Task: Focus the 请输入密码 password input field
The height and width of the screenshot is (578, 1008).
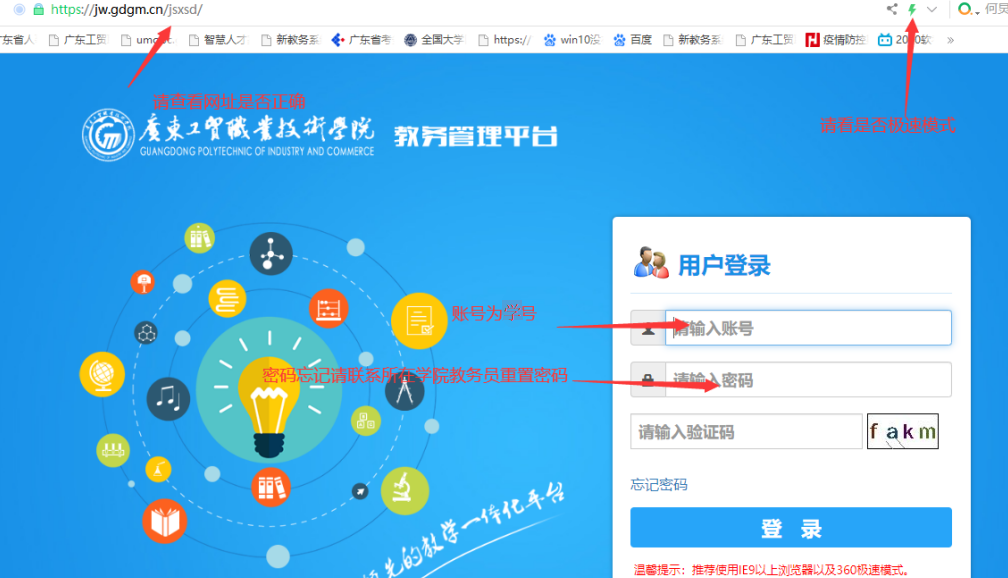Action: tap(808, 380)
